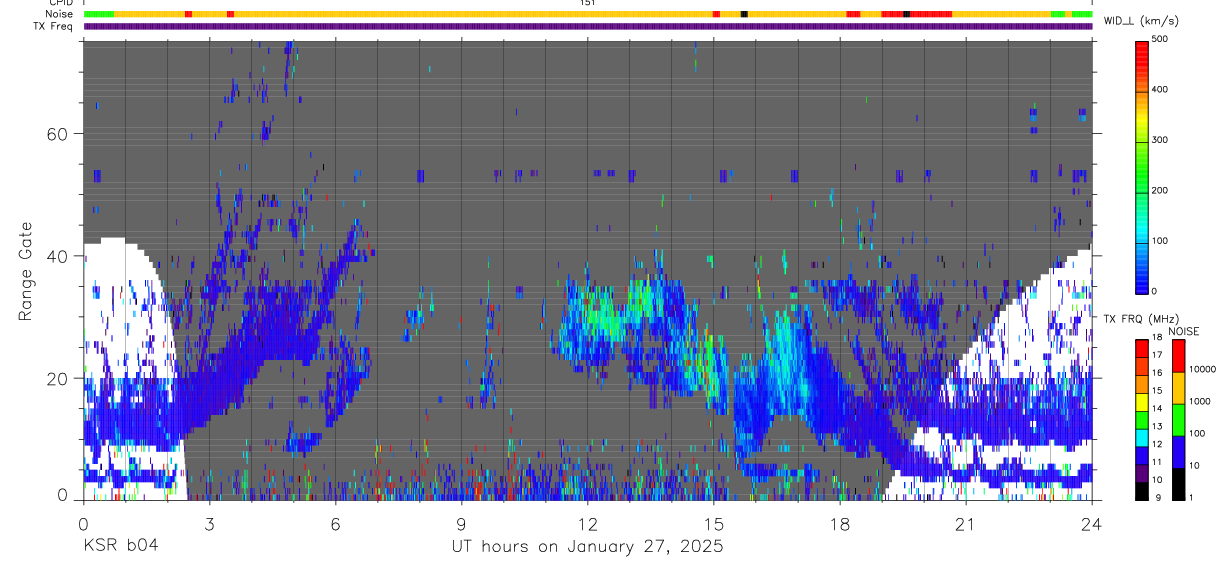
Task: Select the 'UT hours on January 27, 2025' axis title
Action: [x=586, y=547]
